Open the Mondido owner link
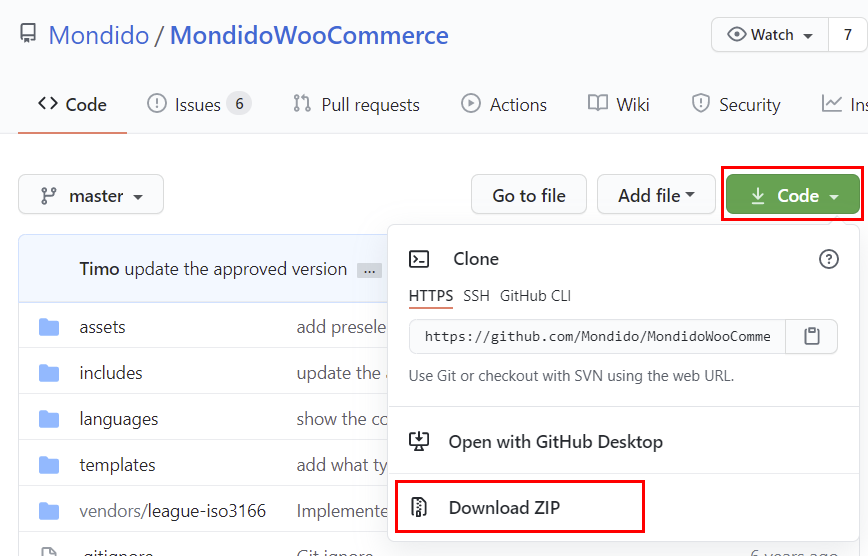The image size is (868, 556). pyautogui.click(x=99, y=35)
